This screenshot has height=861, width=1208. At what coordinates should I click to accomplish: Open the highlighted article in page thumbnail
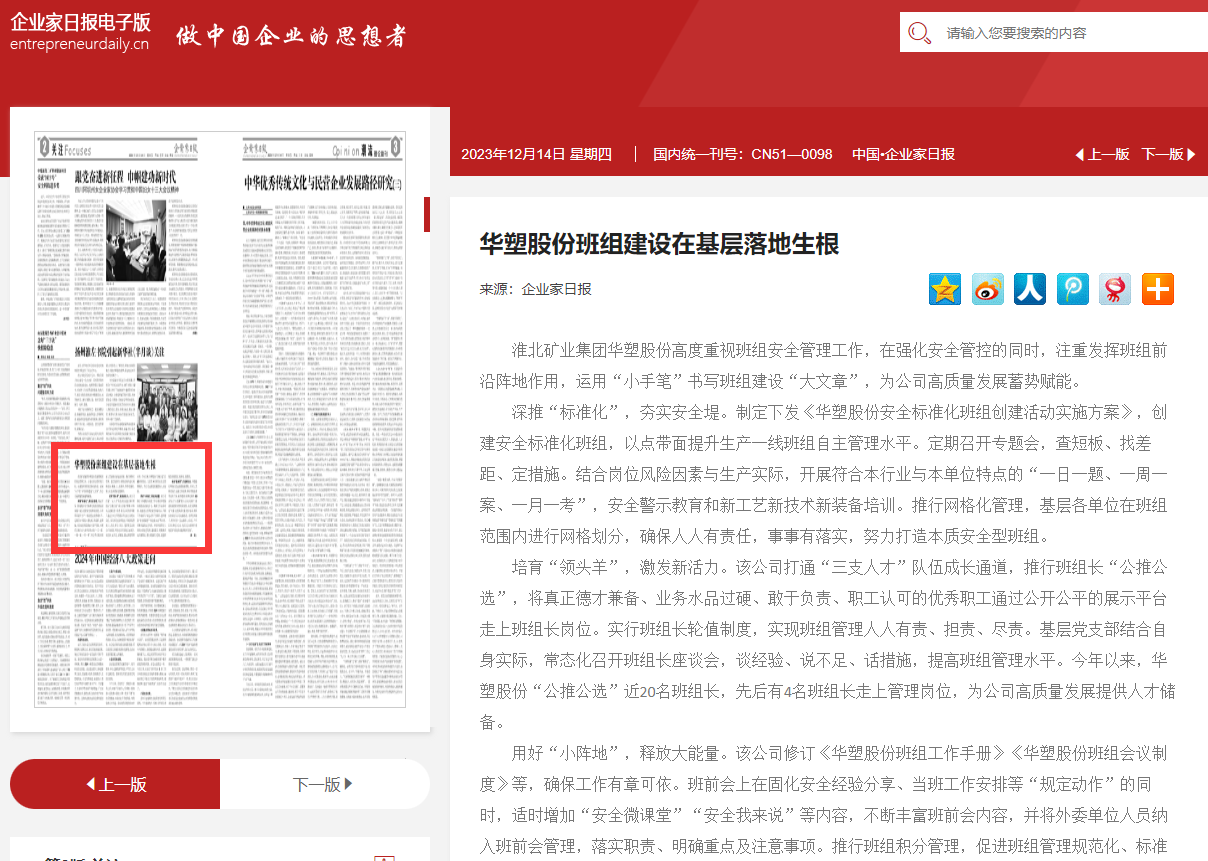(x=129, y=498)
